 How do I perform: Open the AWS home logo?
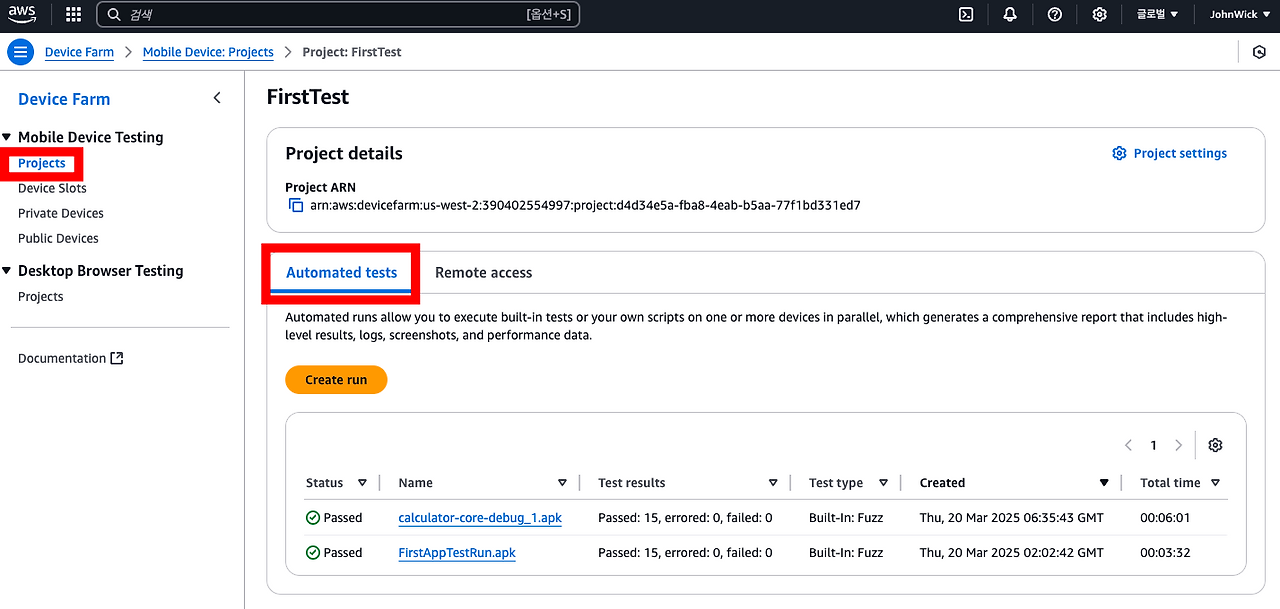click(x=22, y=14)
